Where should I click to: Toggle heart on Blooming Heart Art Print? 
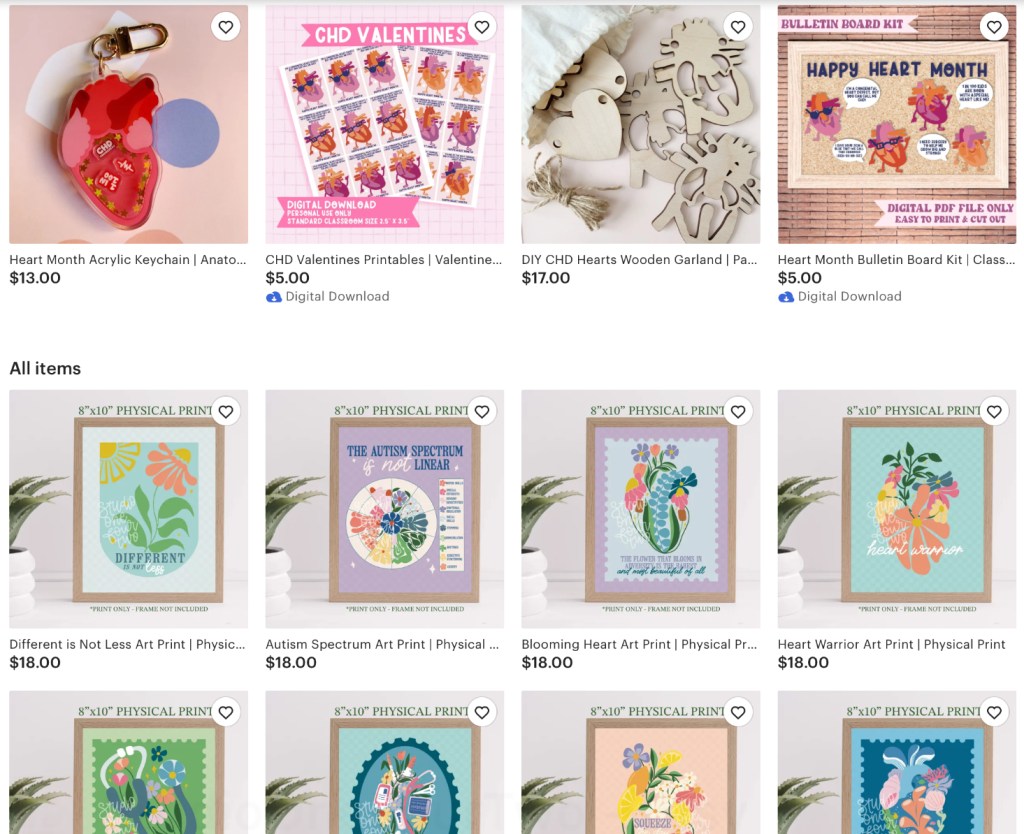738,411
